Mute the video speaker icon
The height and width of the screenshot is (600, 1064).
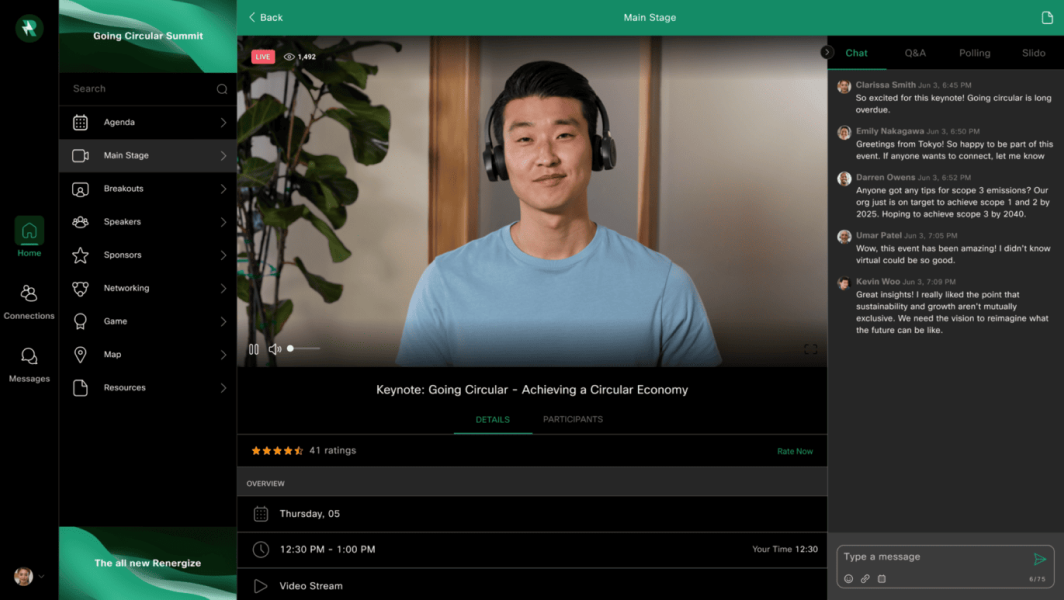[274, 349]
